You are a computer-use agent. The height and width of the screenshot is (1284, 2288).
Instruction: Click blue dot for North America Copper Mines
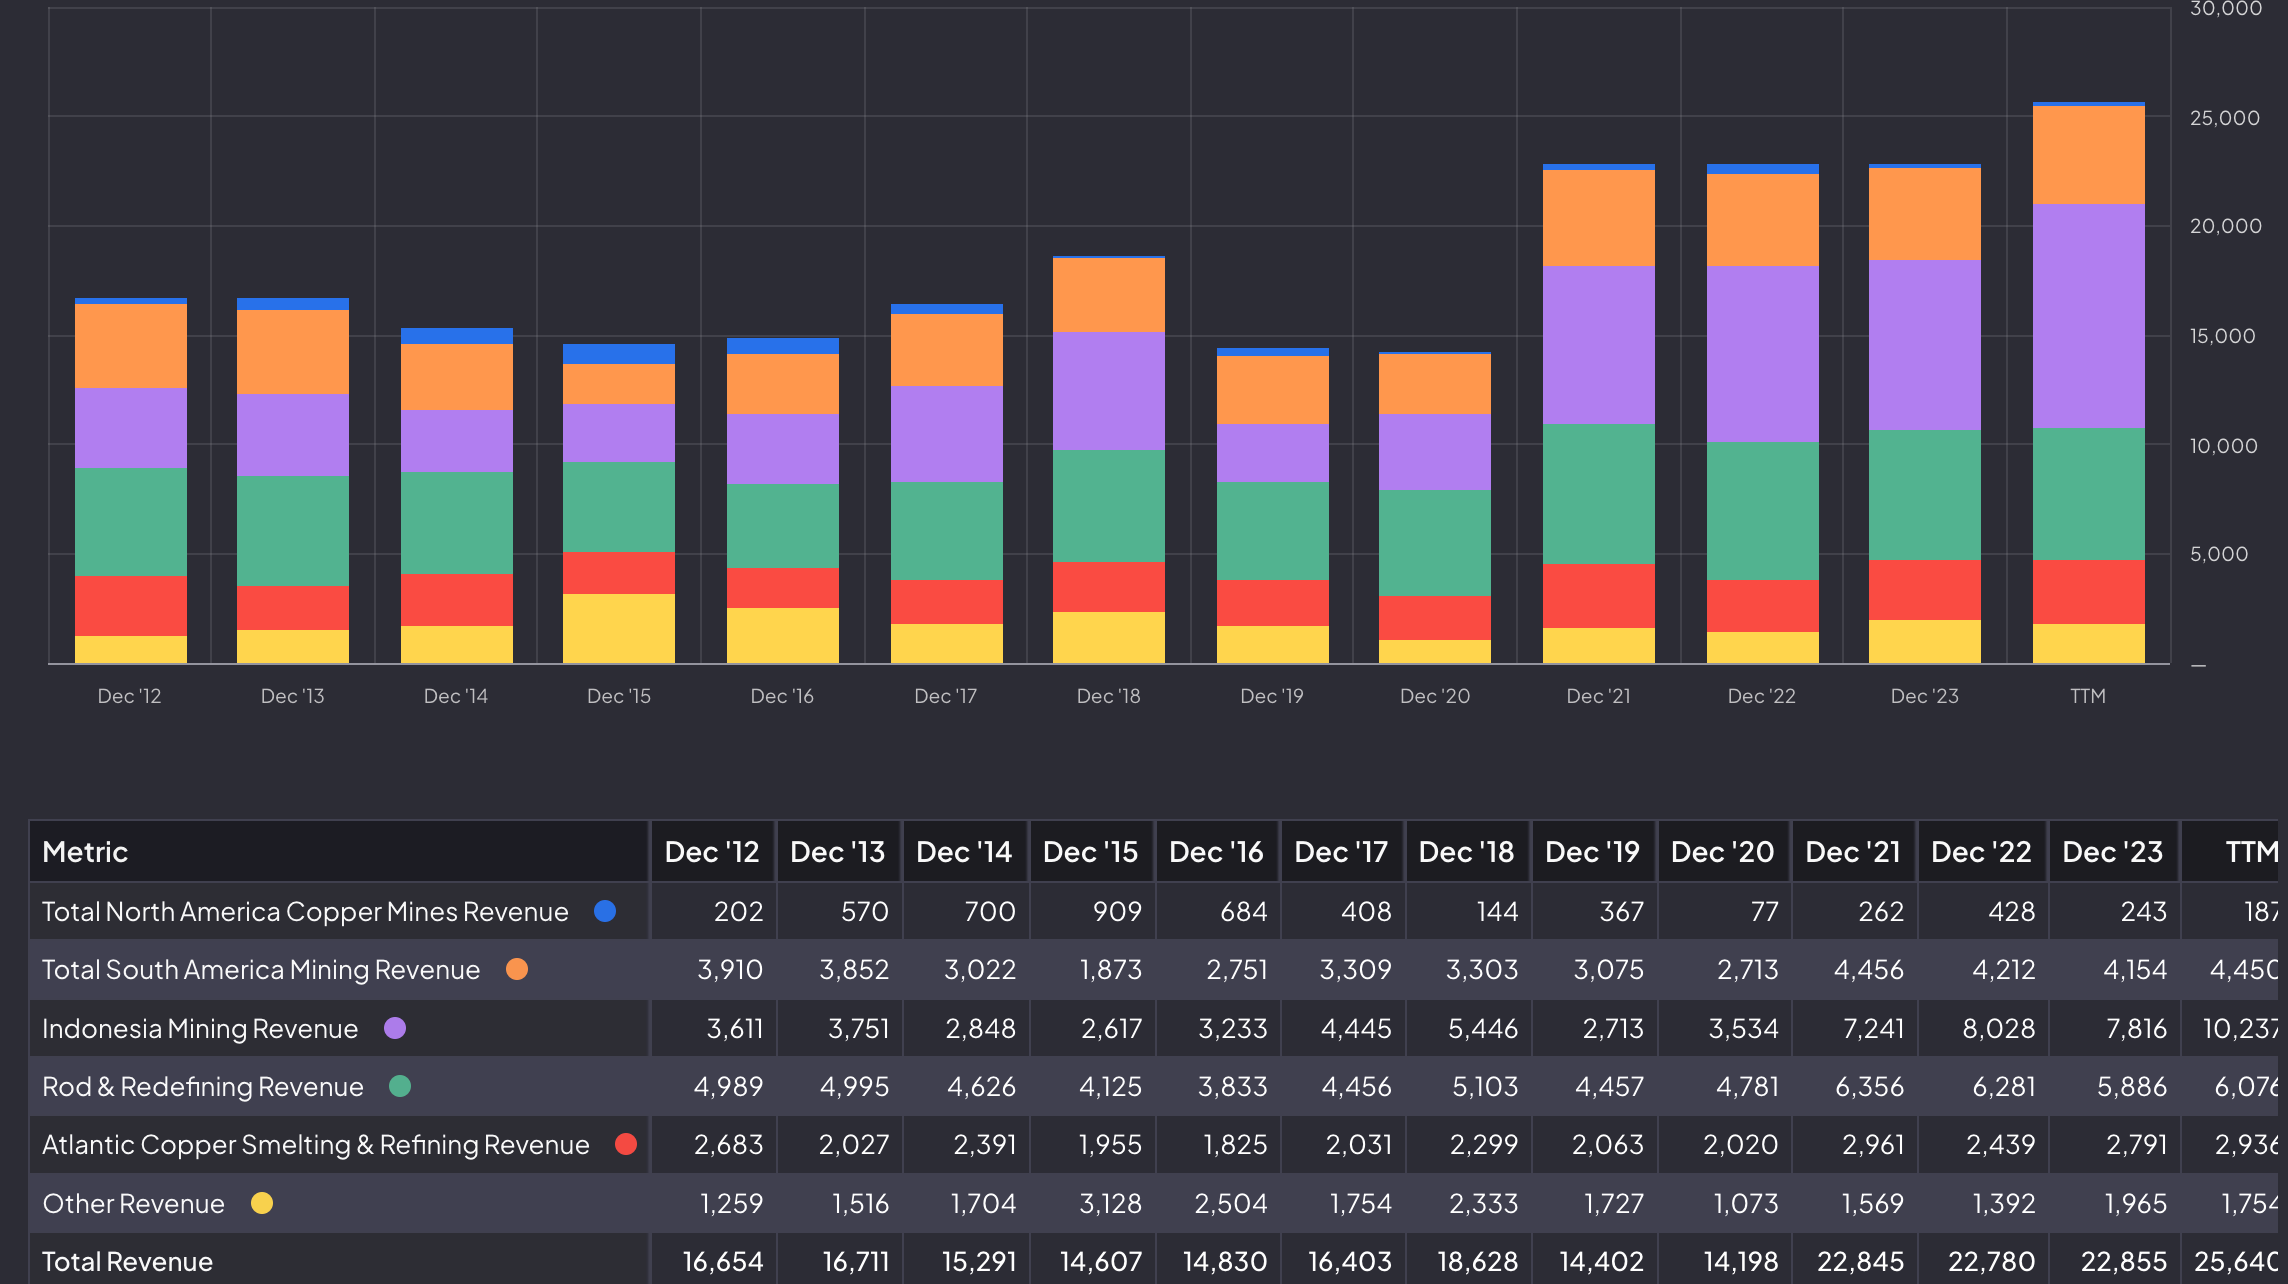coord(605,911)
